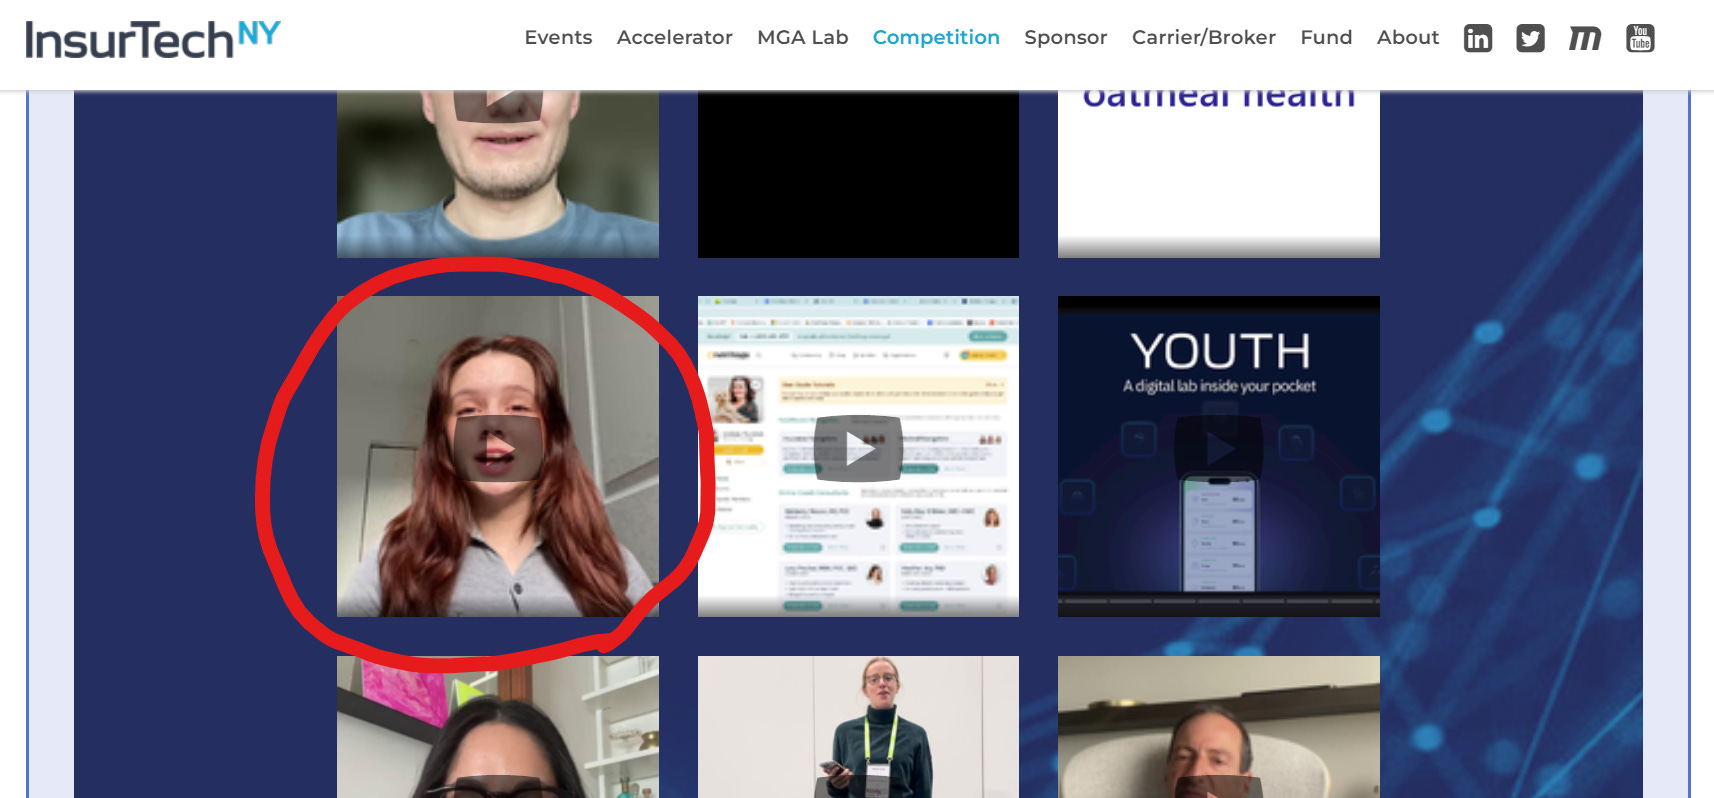Open the black video thumbnail
1714x798 pixels.
[x=858, y=174]
